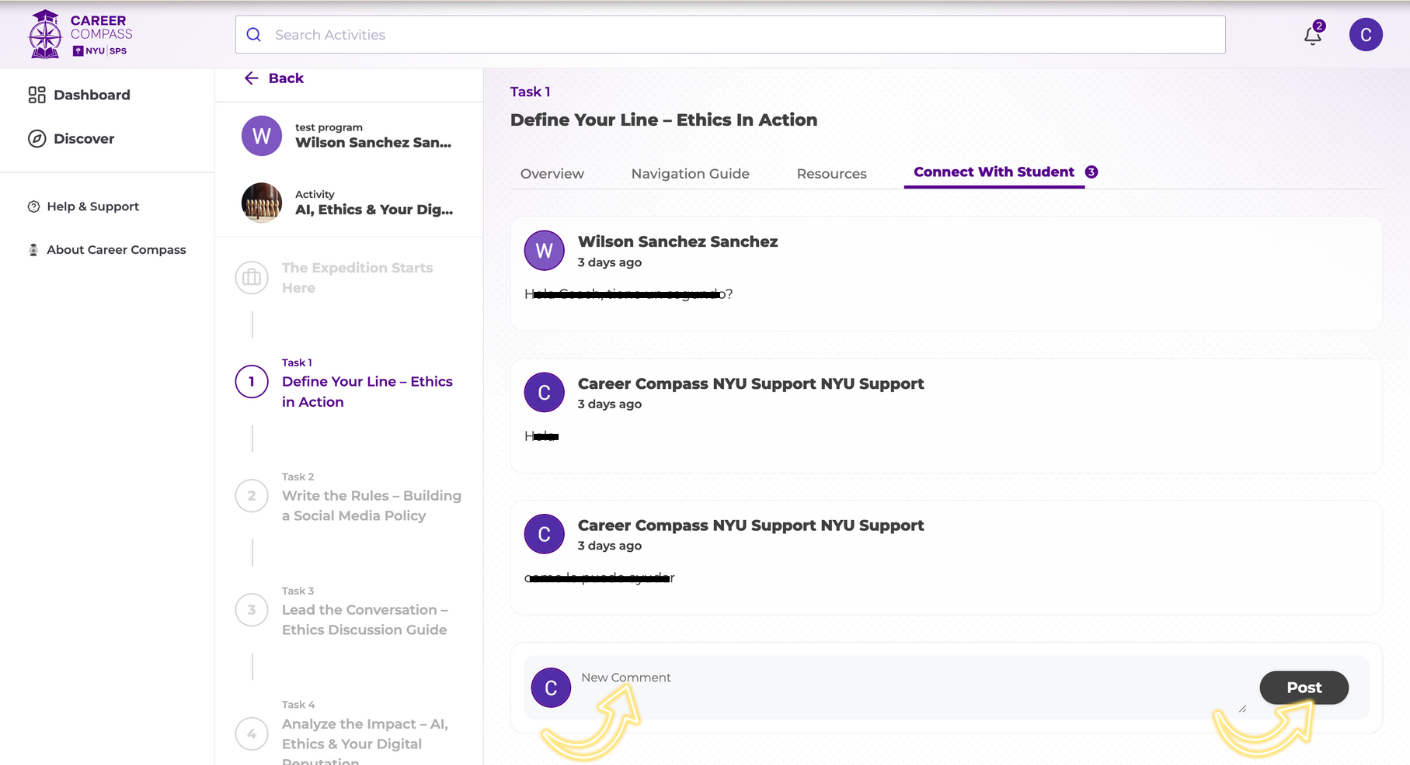The width and height of the screenshot is (1410, 765).
Task: Click the Career Compass logo
Action: tap(80, 34)
